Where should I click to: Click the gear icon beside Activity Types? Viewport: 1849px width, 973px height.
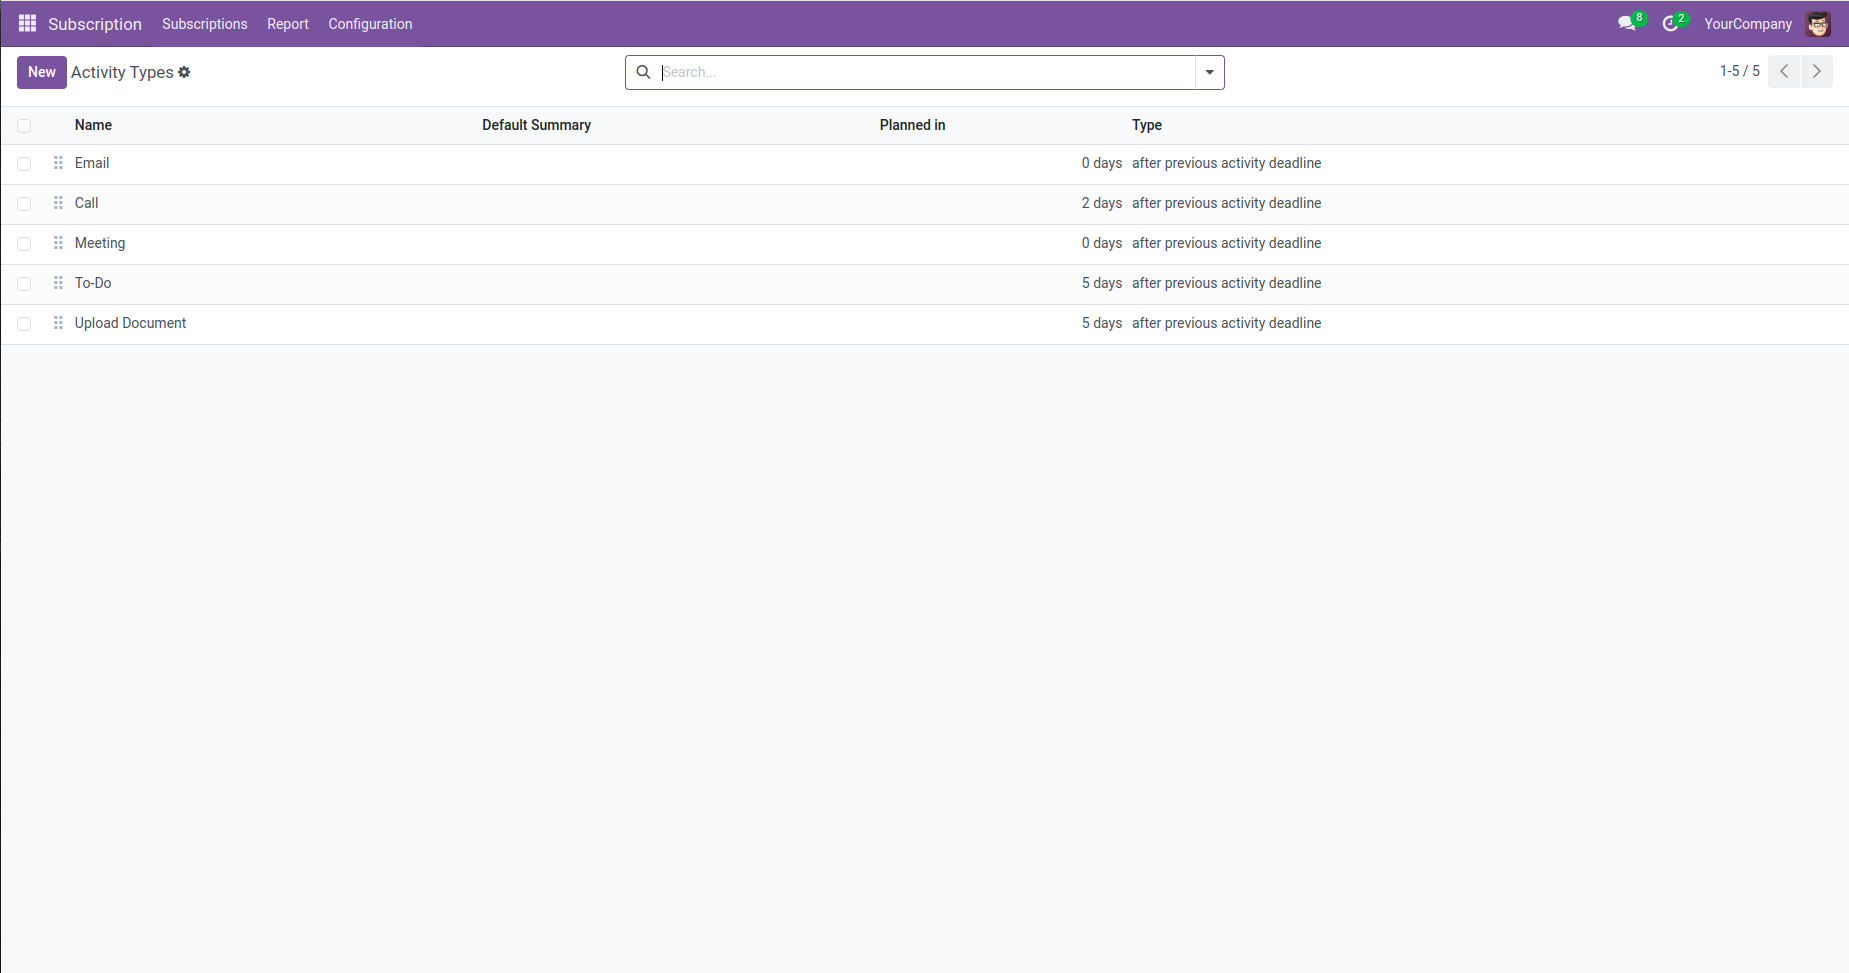pos(184,72)
